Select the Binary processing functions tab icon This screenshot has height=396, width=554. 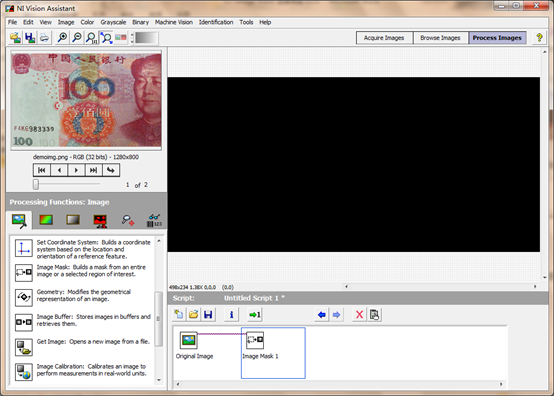click(100, 220)
